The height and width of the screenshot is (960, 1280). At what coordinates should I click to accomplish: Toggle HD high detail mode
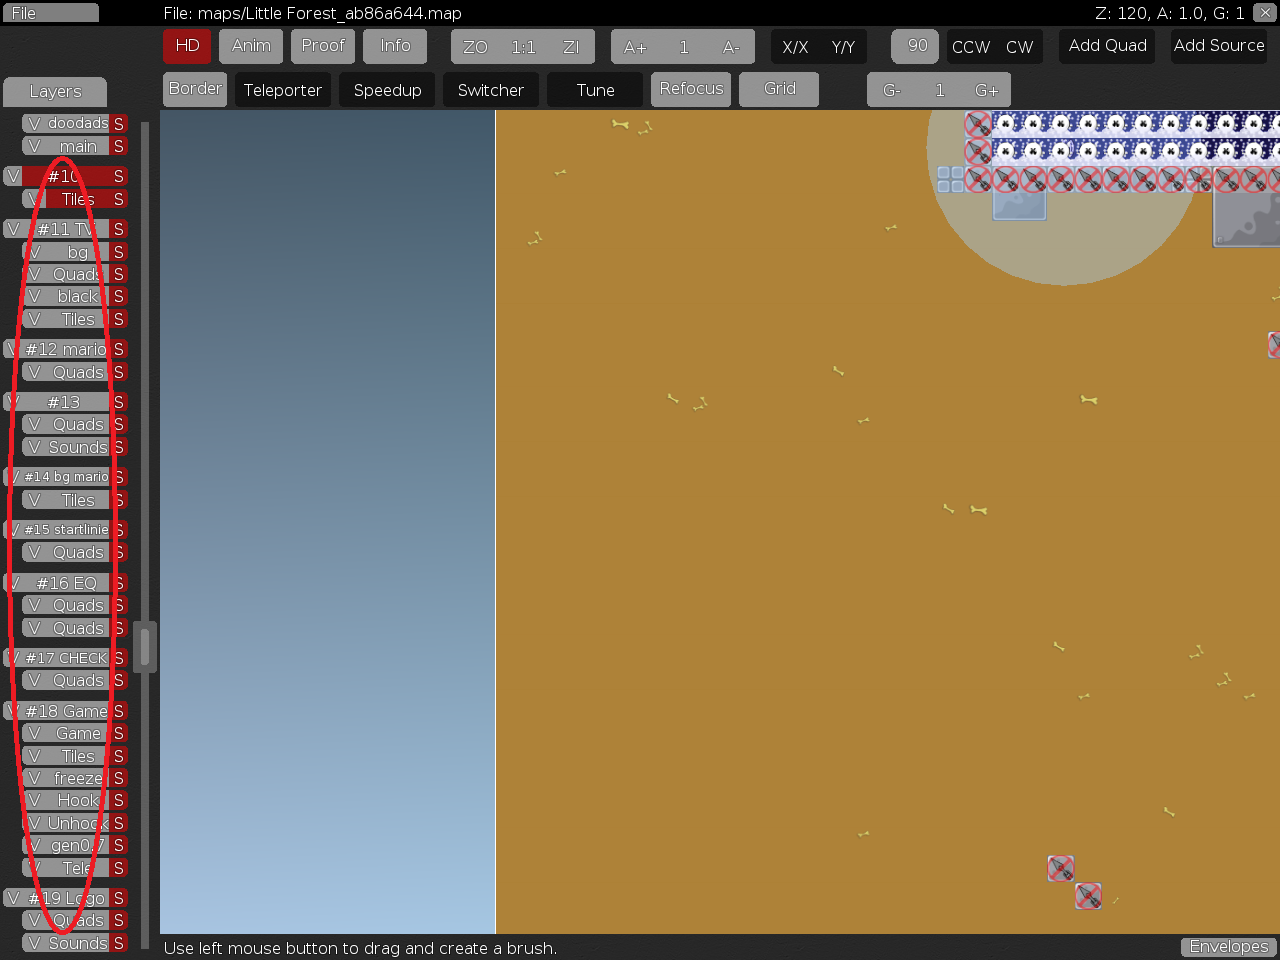coord(187,46)
